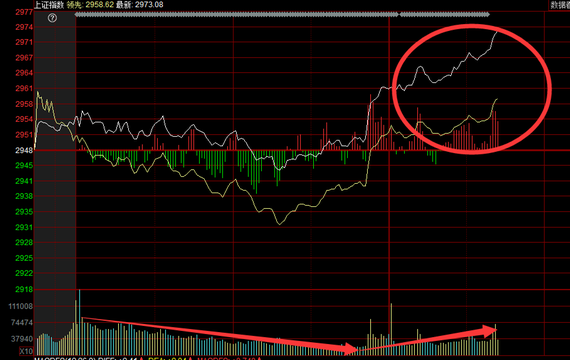Click the MACD indicator label below volume
The height and width of the screenshot is (360, 570).
coord(65,359)
